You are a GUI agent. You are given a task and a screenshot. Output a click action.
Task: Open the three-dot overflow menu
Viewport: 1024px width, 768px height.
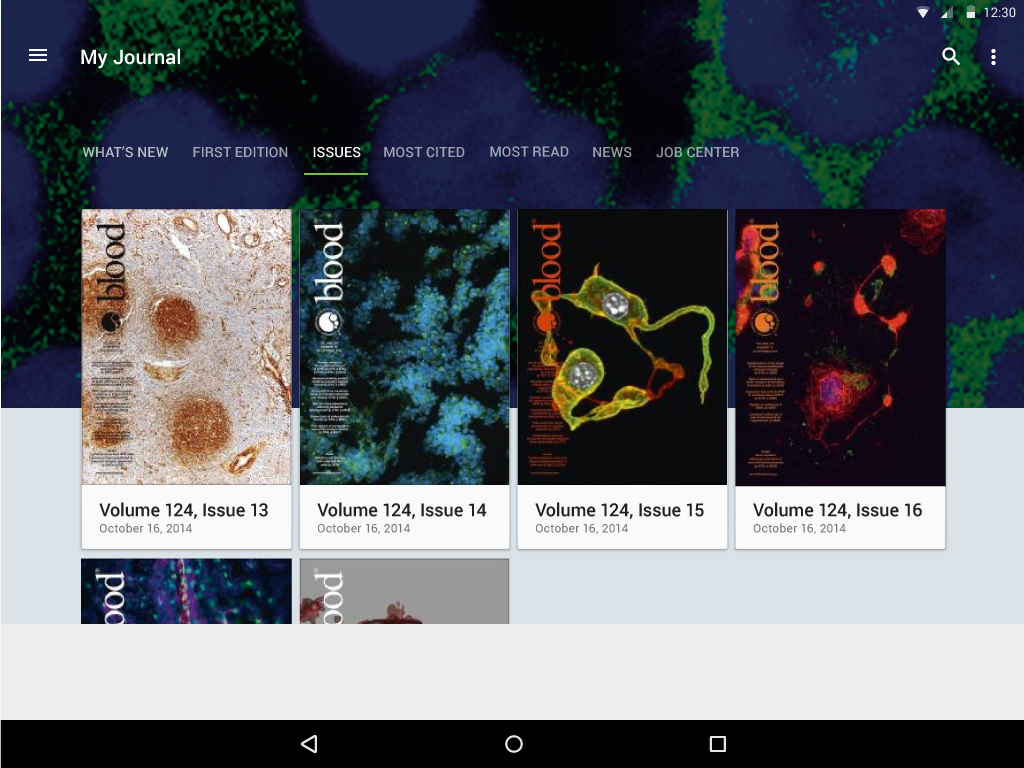(993, 57)
